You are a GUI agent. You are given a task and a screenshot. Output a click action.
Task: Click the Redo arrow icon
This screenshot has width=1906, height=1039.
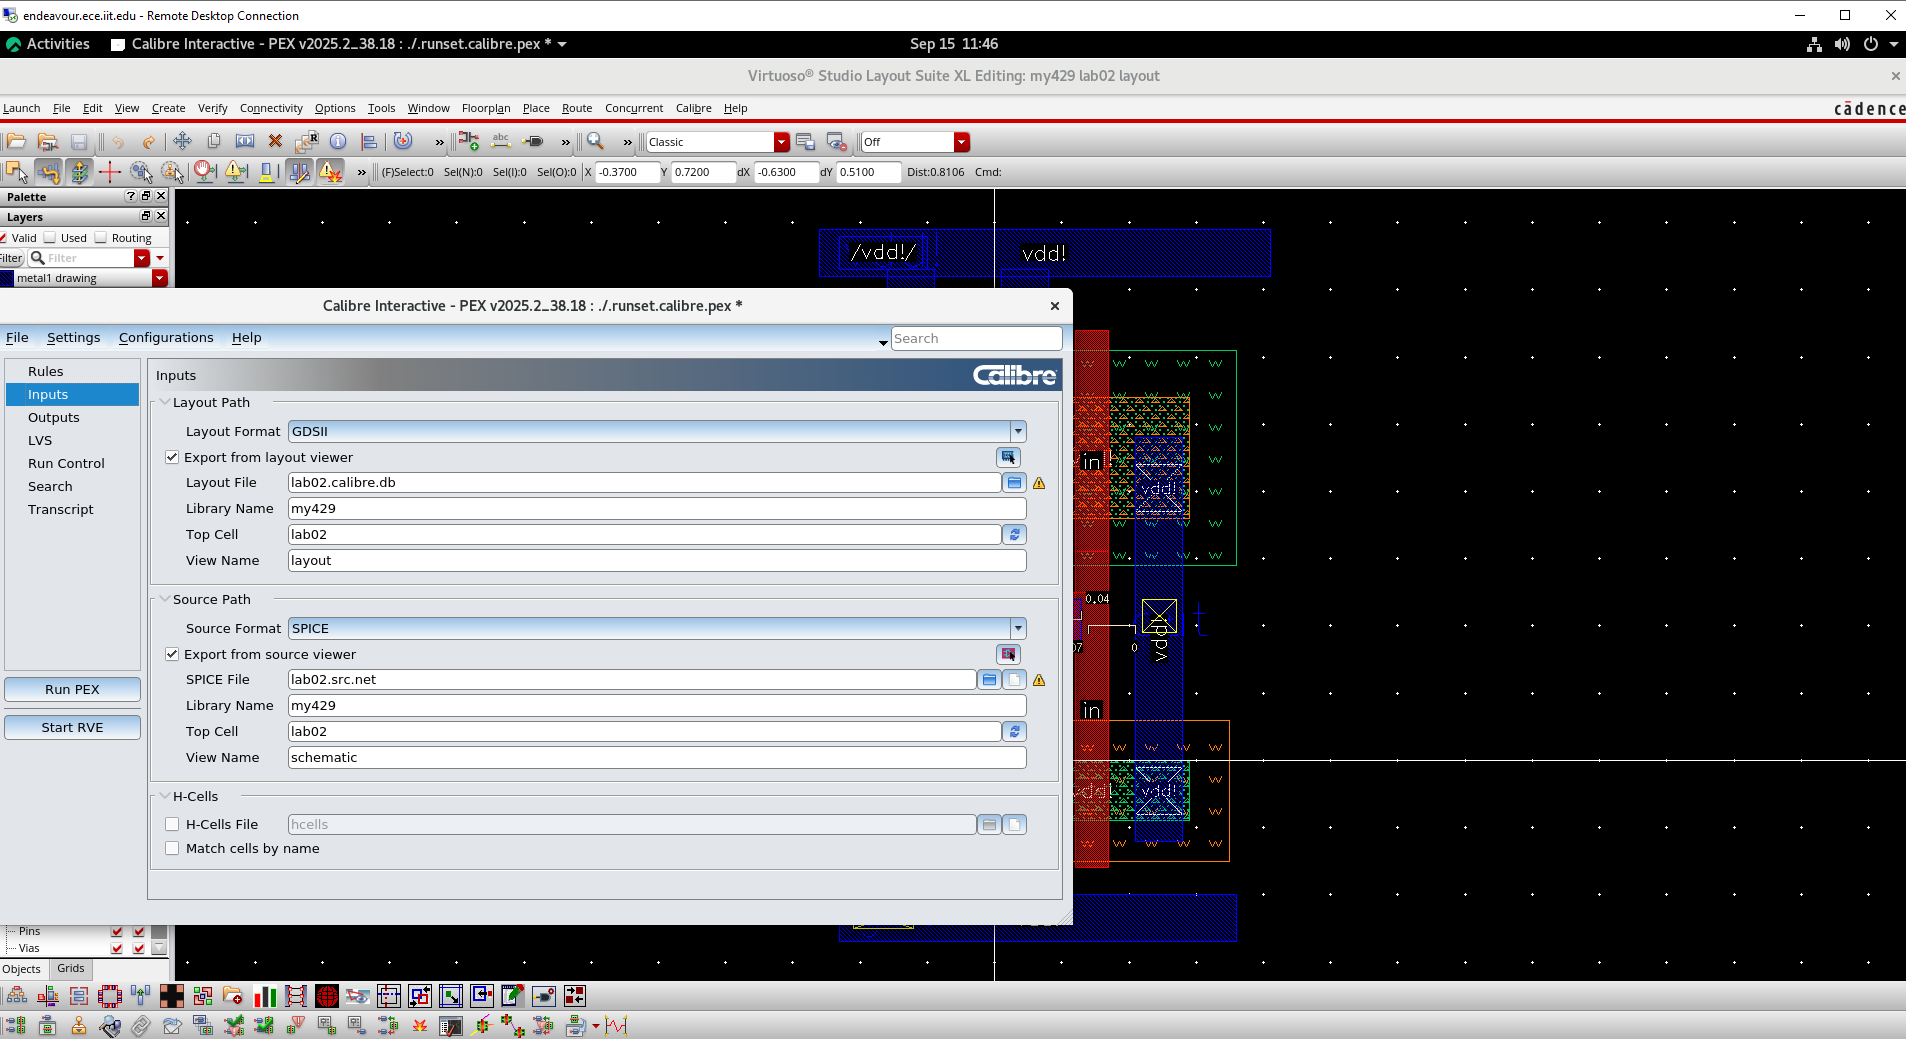tap(149, 142)
